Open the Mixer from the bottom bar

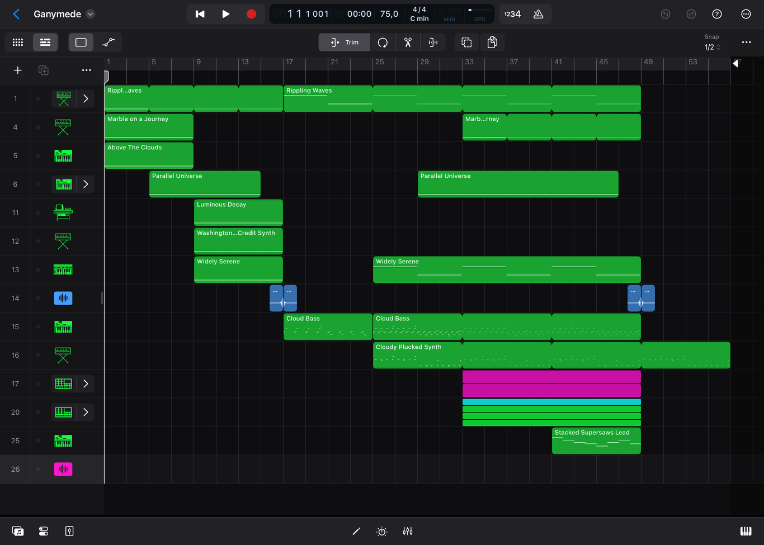point(408,531)
